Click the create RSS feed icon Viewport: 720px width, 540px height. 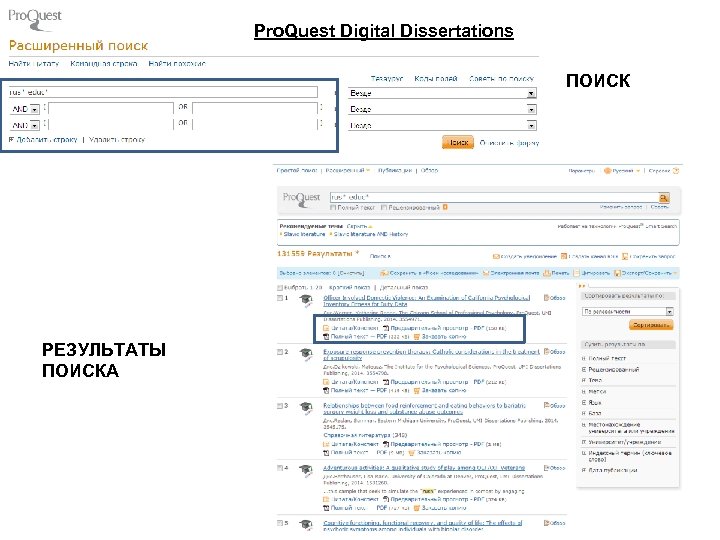tap(564, 256)
